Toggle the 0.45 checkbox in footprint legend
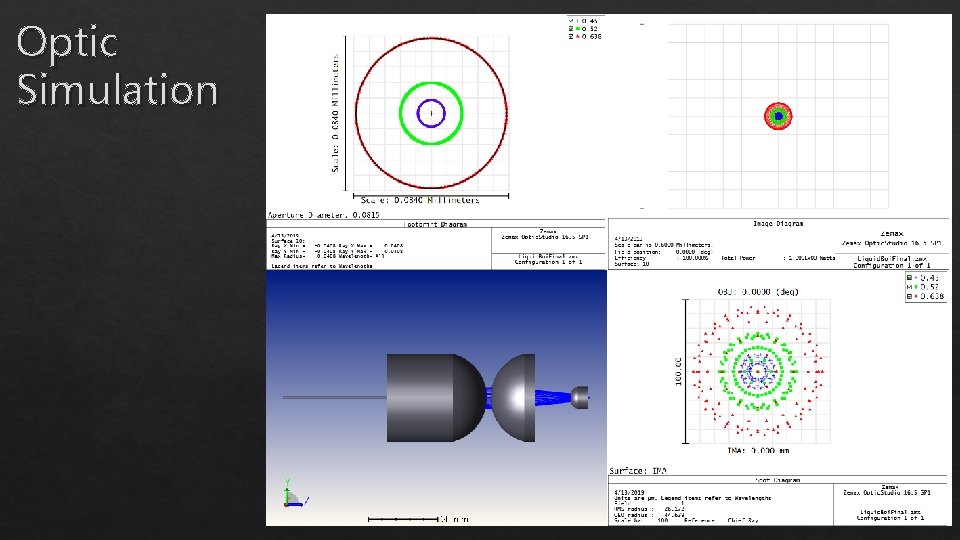 tap(571, 21)
